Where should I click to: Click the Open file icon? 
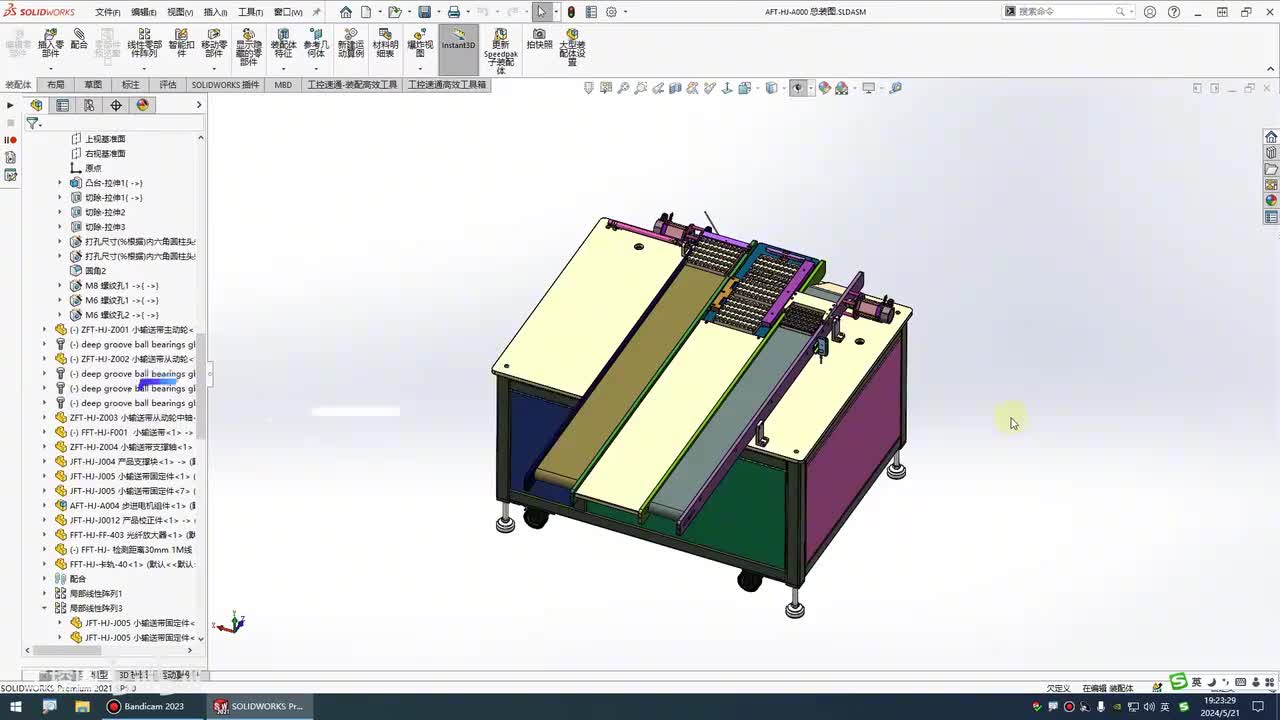point(394,12)
